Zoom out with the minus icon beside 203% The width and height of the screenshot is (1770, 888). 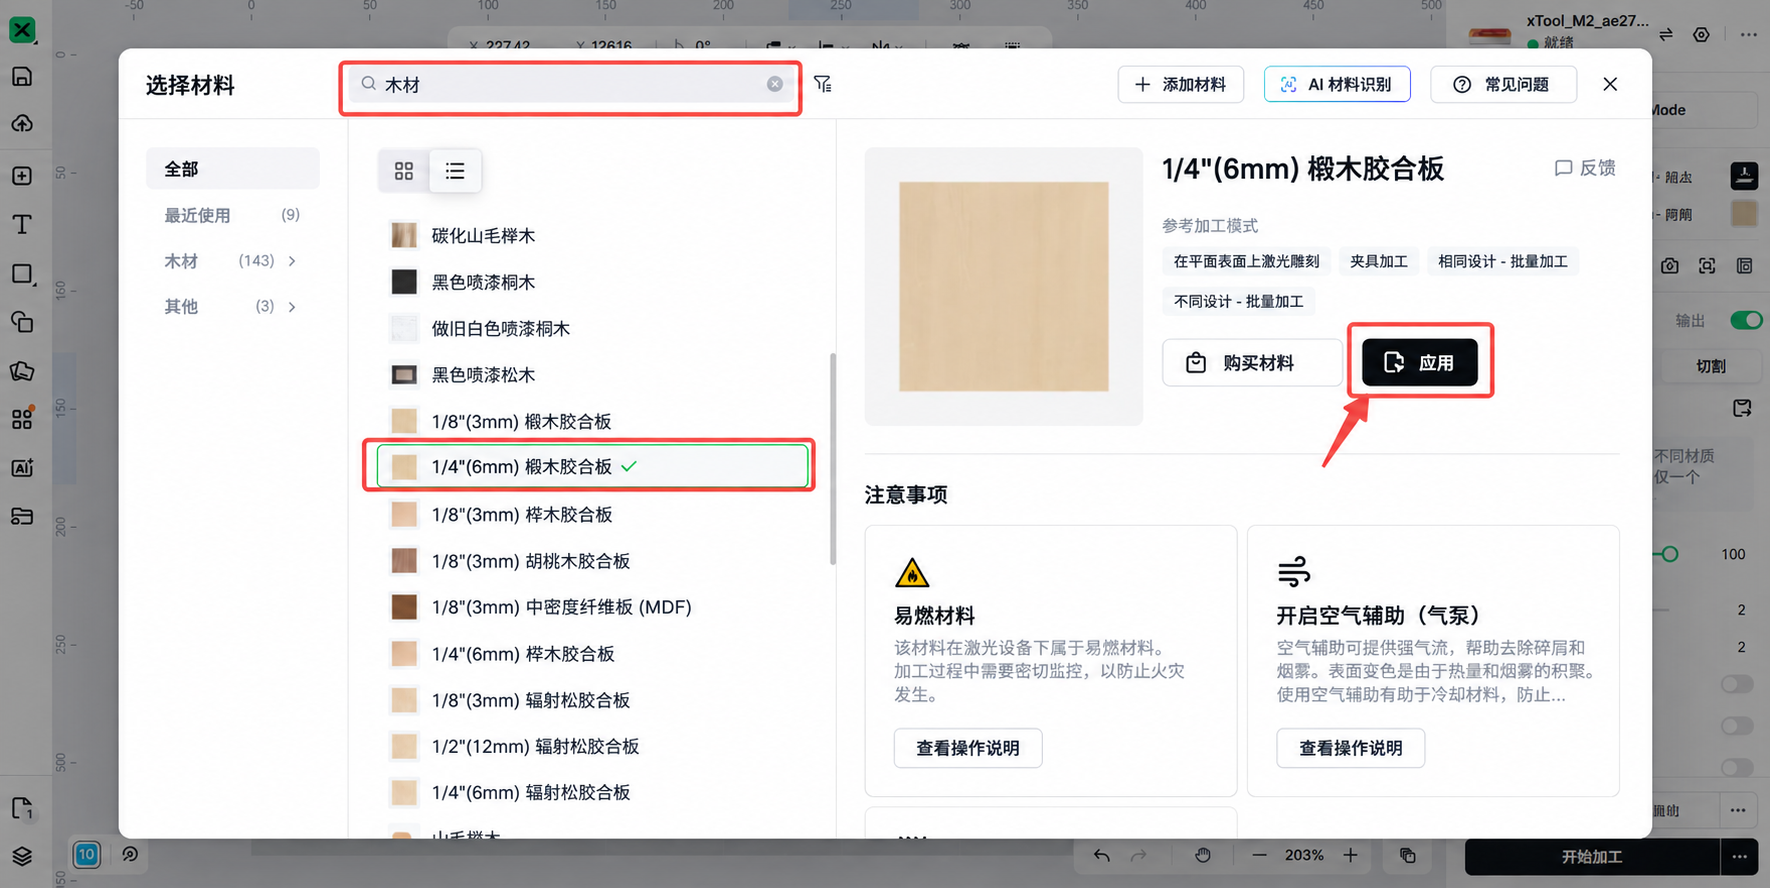(1259, 855)
